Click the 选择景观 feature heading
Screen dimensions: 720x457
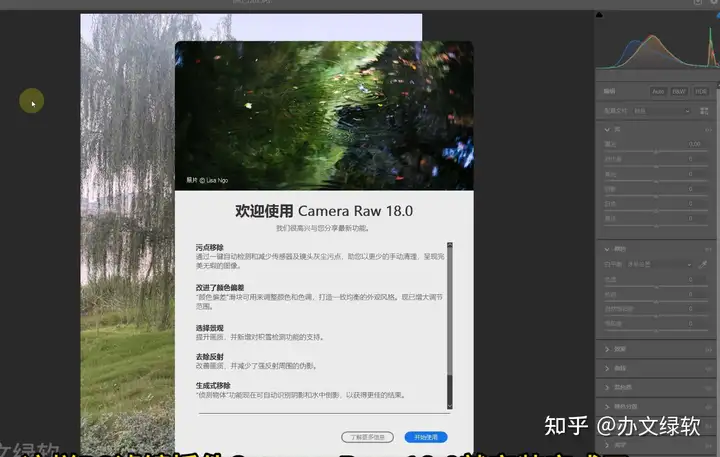[210, 328]
